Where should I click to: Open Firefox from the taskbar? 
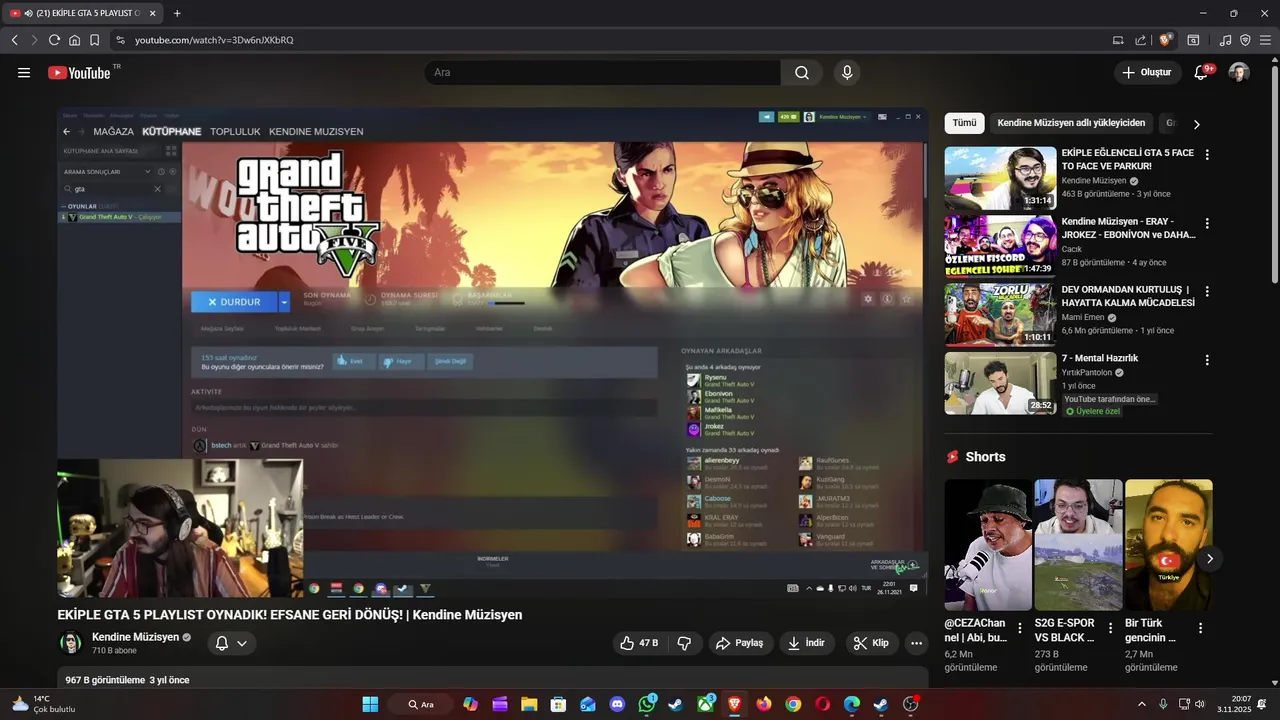[x=764, y=704]
